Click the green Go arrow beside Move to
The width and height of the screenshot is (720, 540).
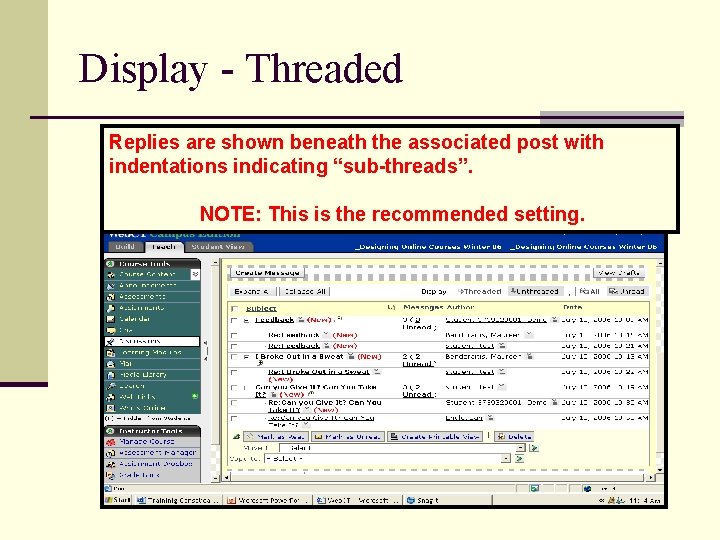(x=534, y=448)
